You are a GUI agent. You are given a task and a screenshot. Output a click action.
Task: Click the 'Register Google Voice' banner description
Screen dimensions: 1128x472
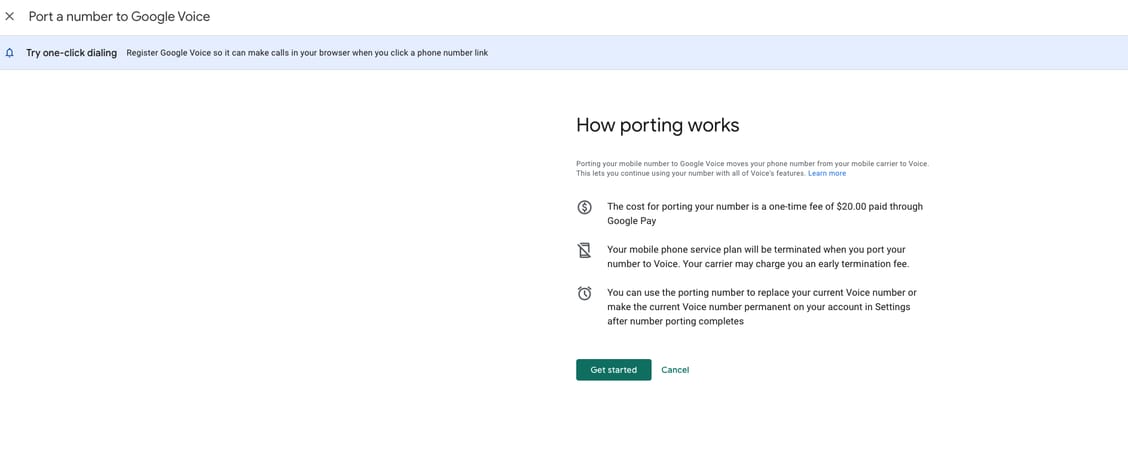pos(307,53)
